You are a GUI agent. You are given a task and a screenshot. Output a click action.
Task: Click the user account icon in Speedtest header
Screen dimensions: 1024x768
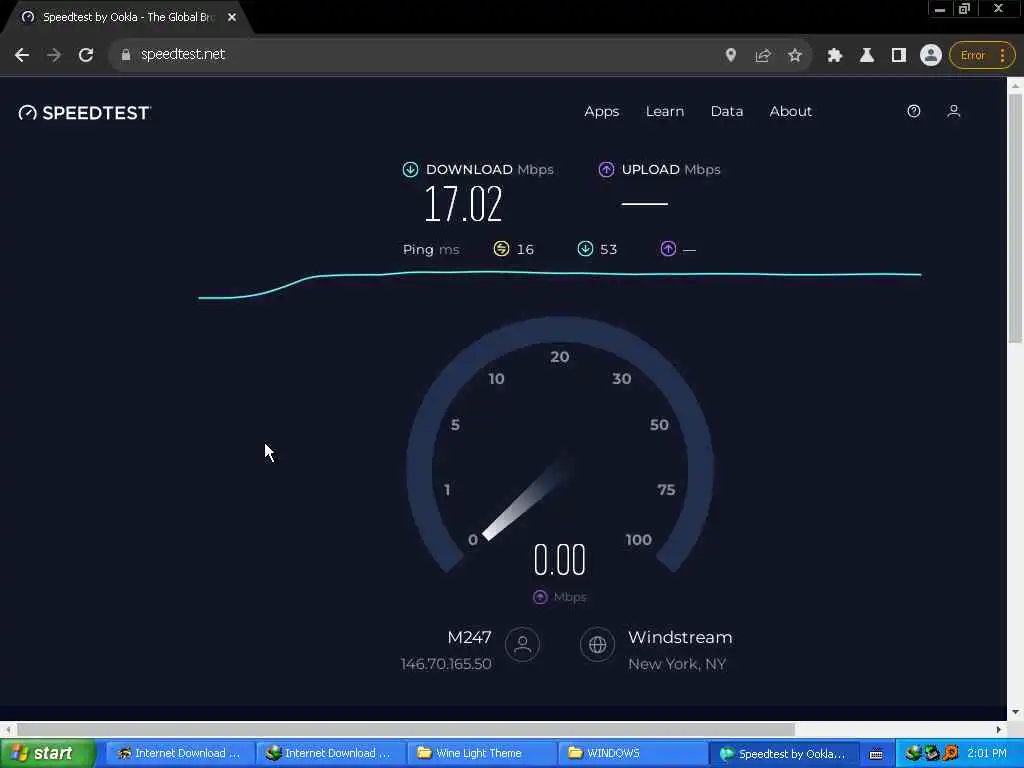(953, 111)
